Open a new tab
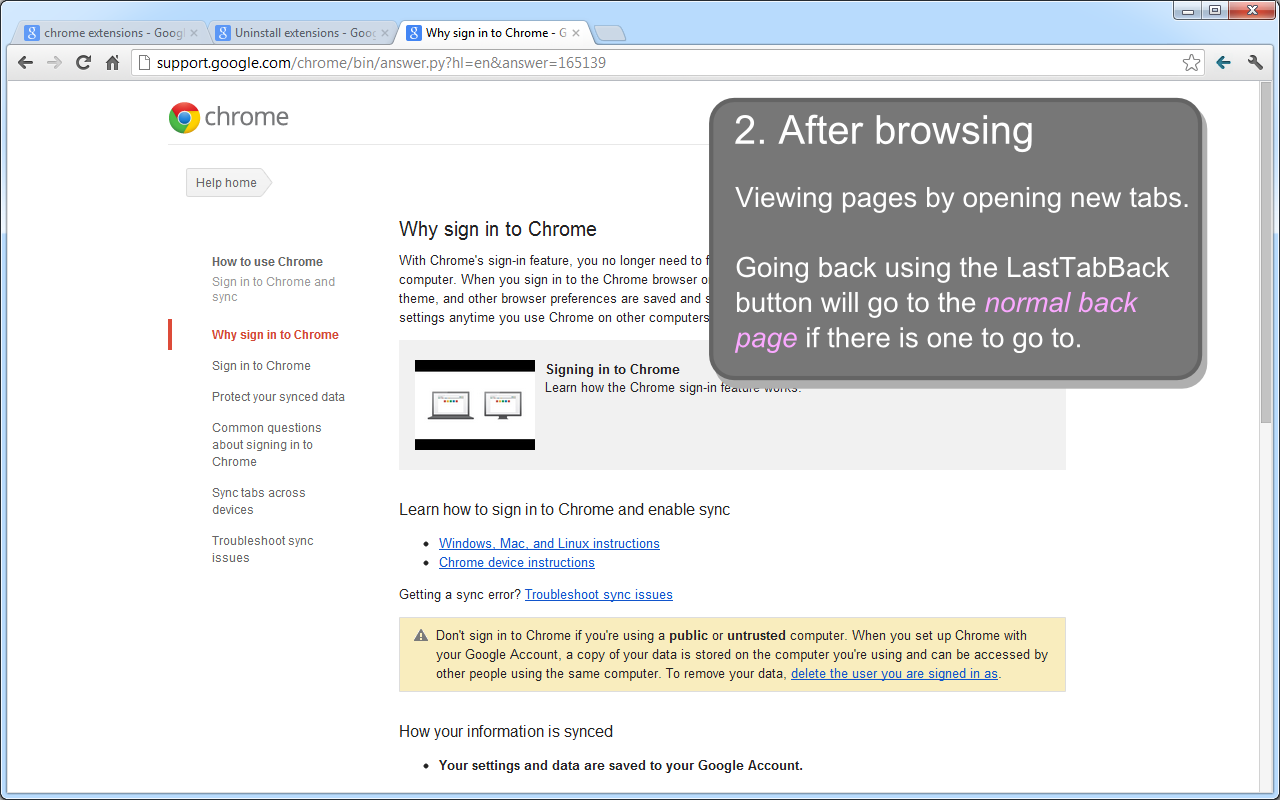The width and height of the screenshot is (1280, 800). pyautogui.click(x=609, y=34)
